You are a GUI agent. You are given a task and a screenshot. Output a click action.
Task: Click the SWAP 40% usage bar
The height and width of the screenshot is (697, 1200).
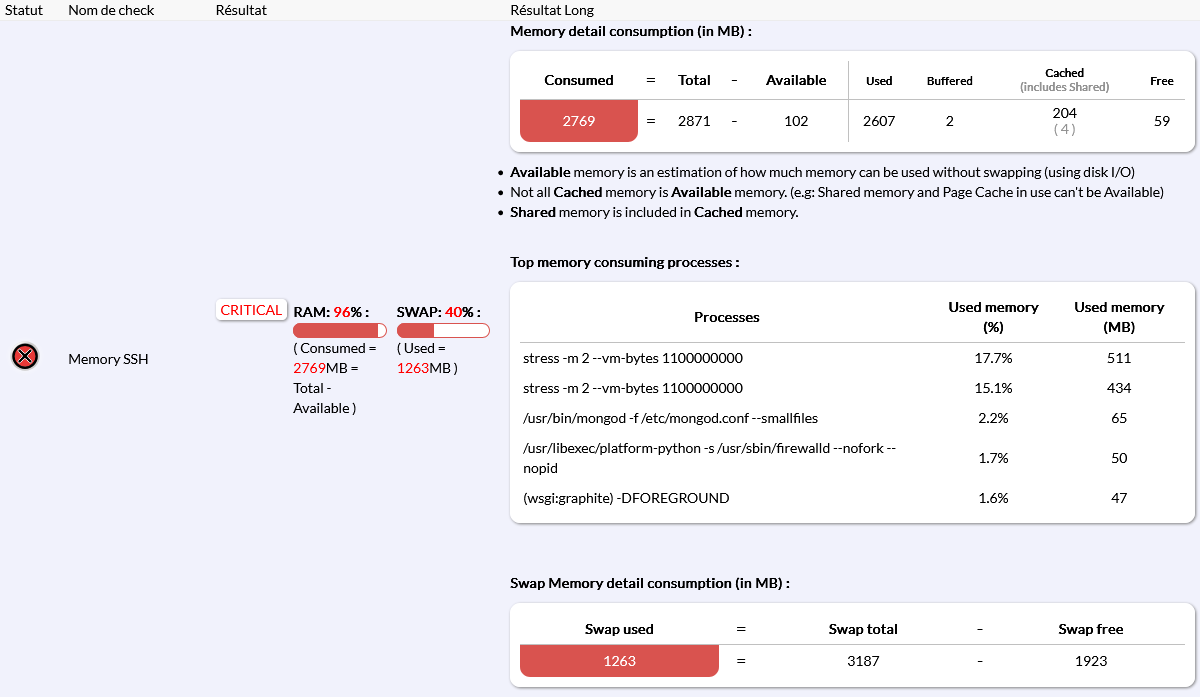coord(442,331)
